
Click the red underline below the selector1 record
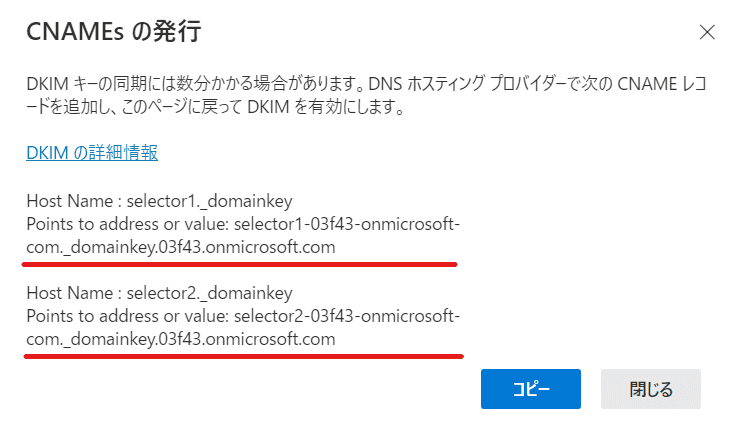click(240, 265)
